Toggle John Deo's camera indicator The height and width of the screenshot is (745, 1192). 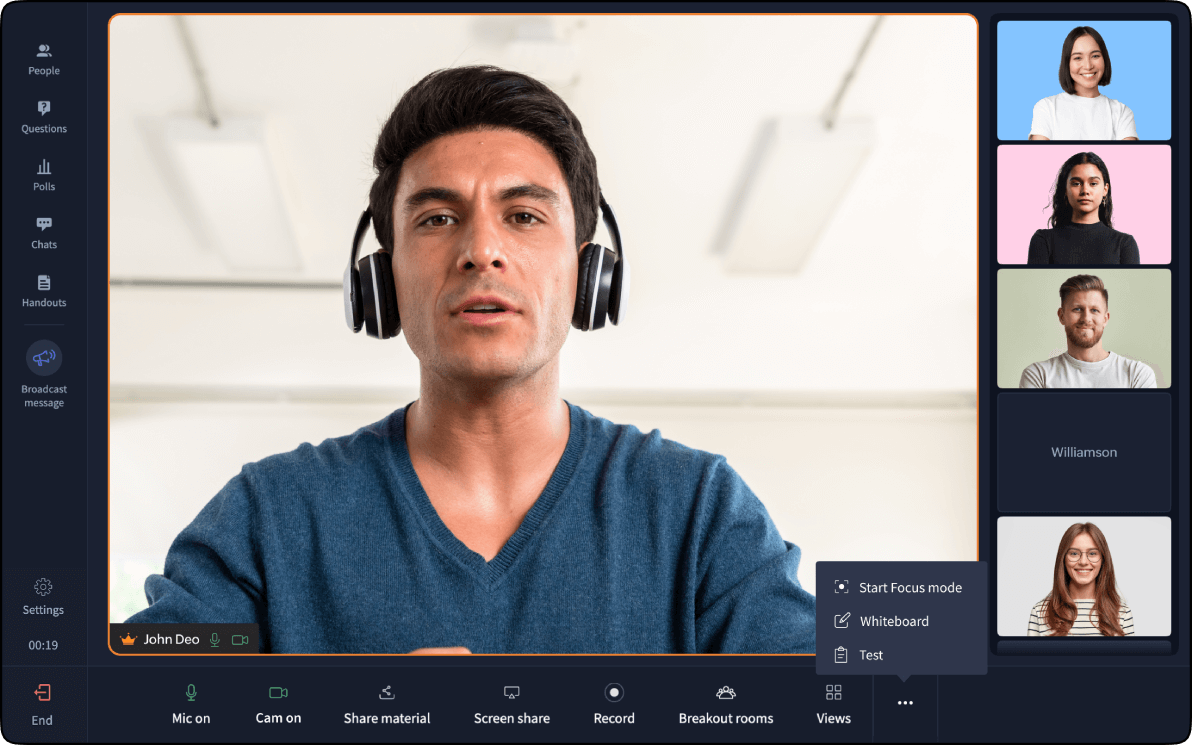pos(240,639)
